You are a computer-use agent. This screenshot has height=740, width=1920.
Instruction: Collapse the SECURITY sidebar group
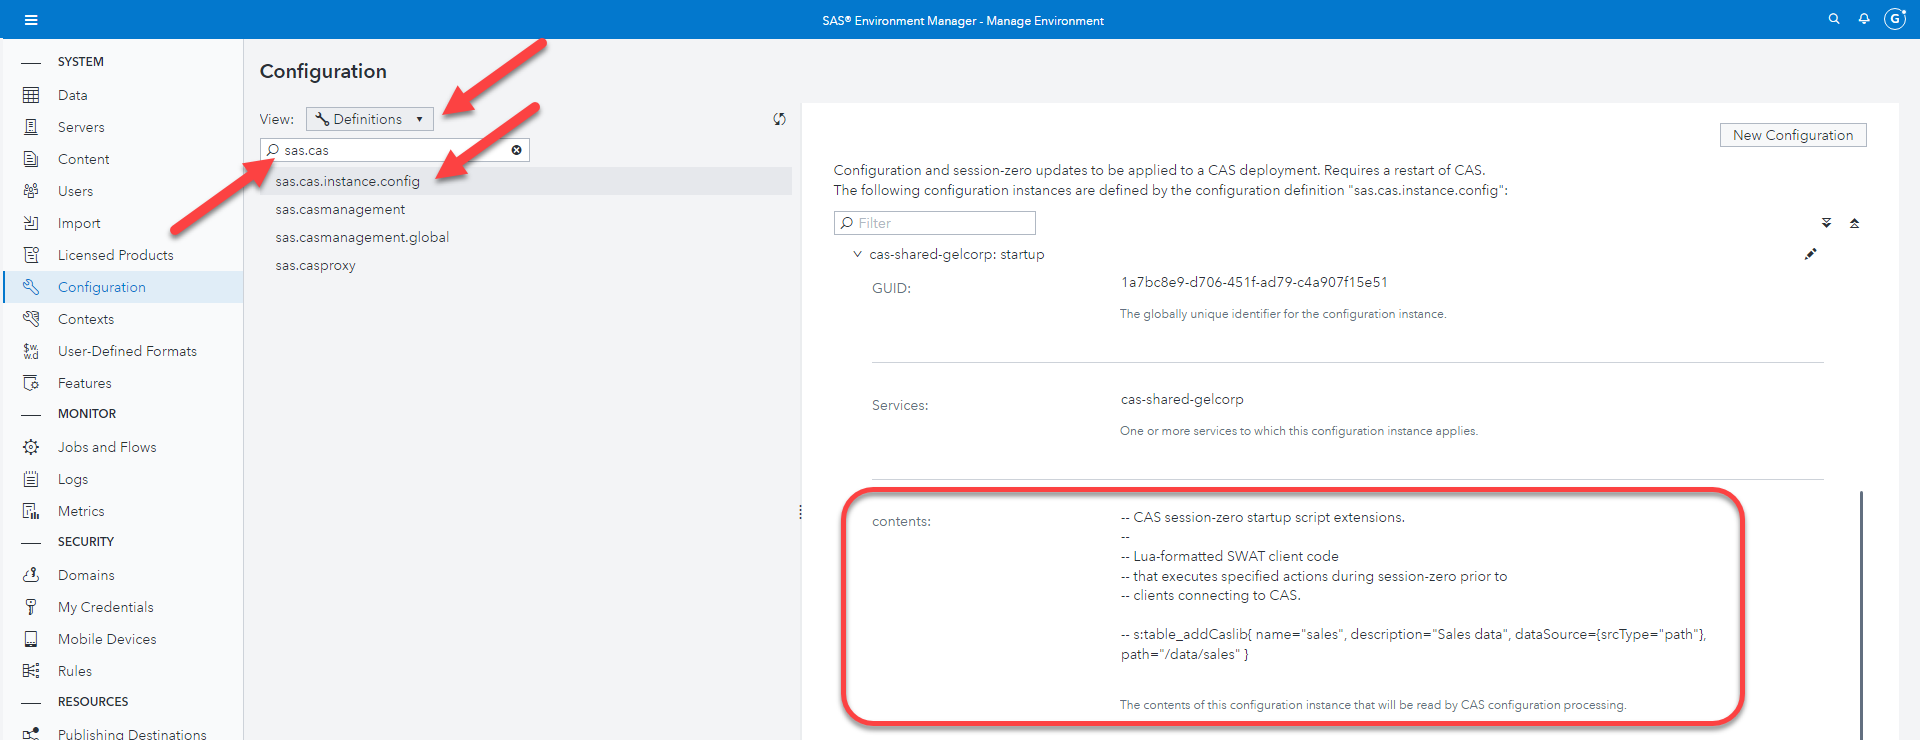[31, 542]
